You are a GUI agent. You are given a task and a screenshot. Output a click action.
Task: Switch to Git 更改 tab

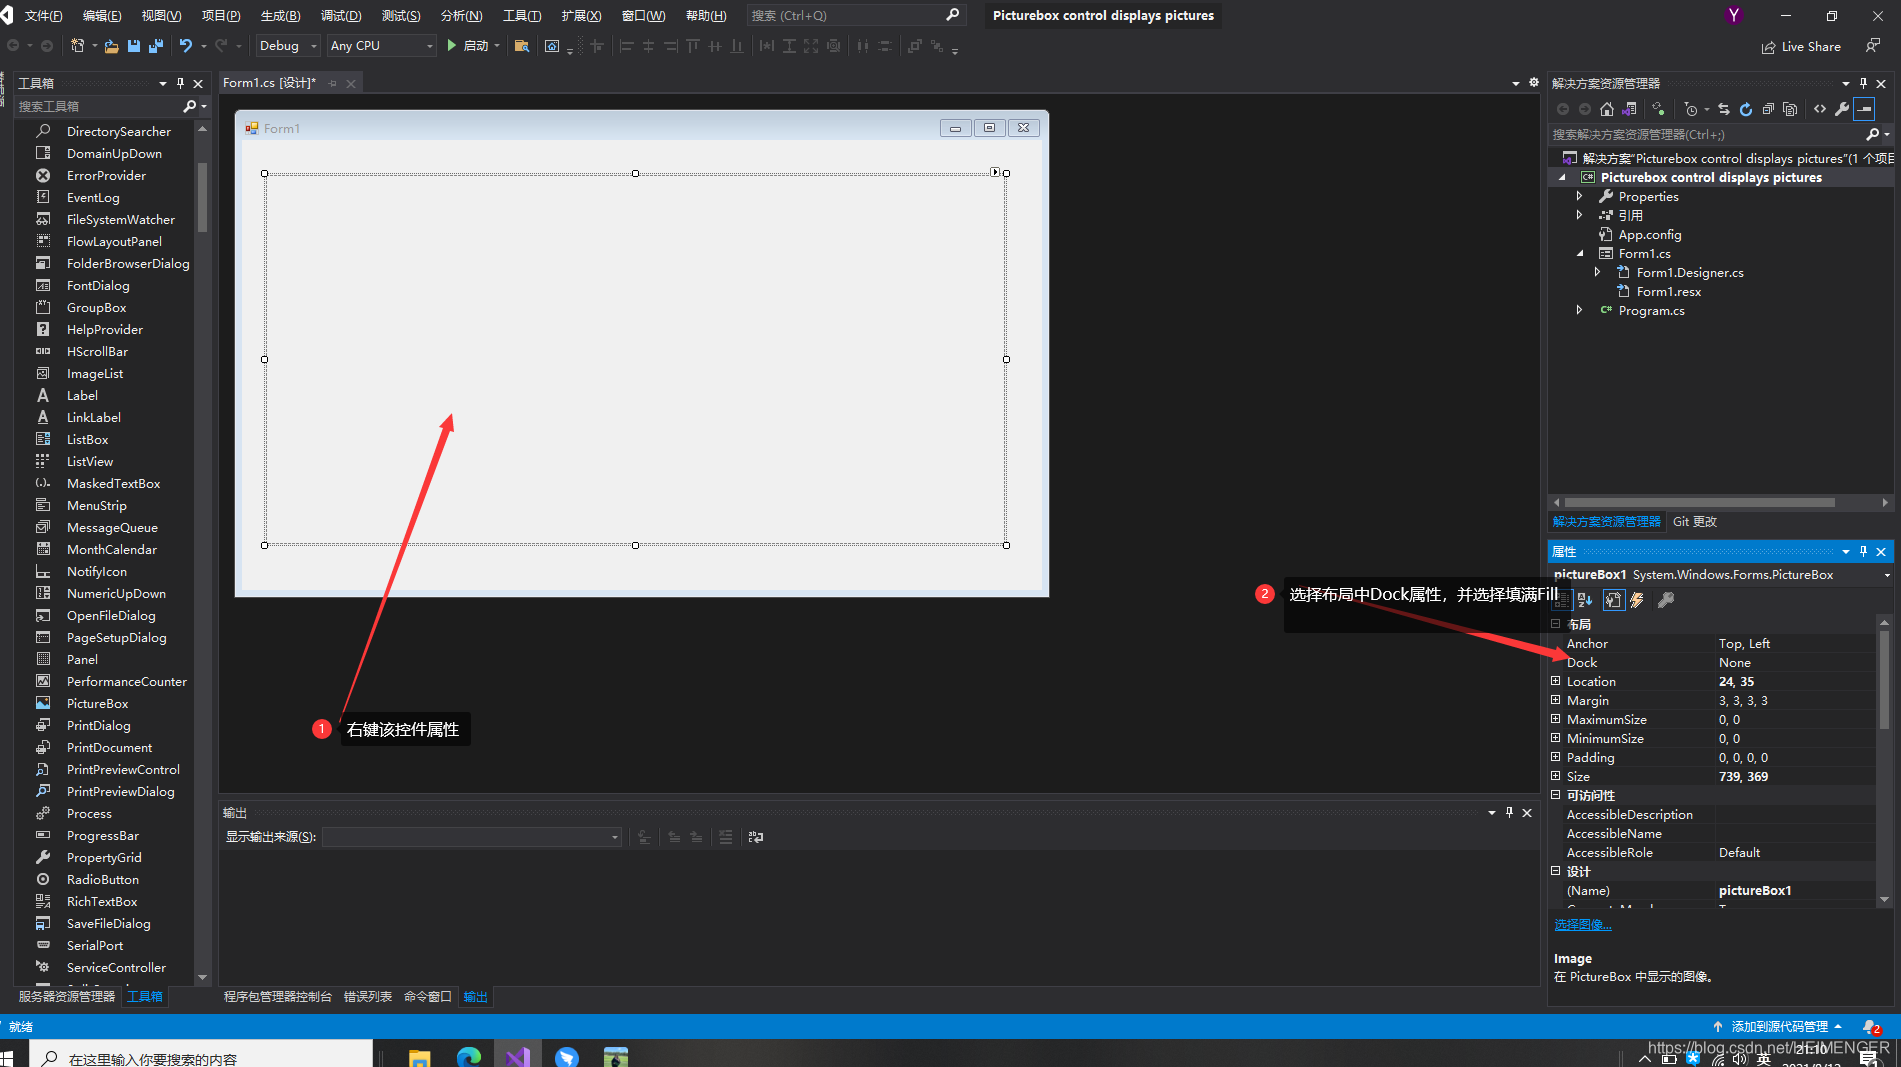click(x=1694, y=521)
